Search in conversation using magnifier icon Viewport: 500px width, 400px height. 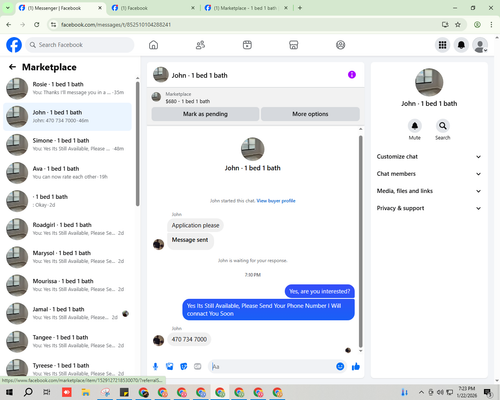tap(443, 126)
